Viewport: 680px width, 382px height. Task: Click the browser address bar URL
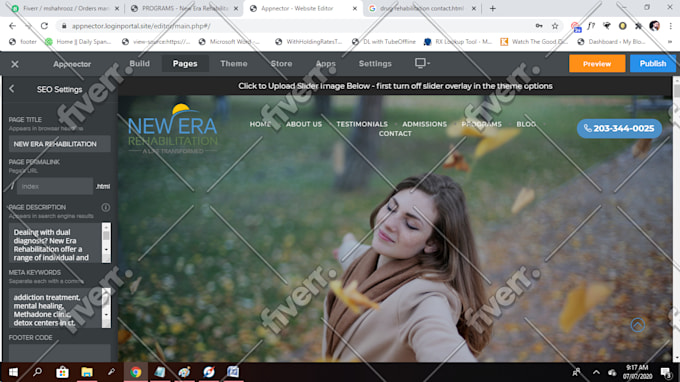(x=141, y=26)
